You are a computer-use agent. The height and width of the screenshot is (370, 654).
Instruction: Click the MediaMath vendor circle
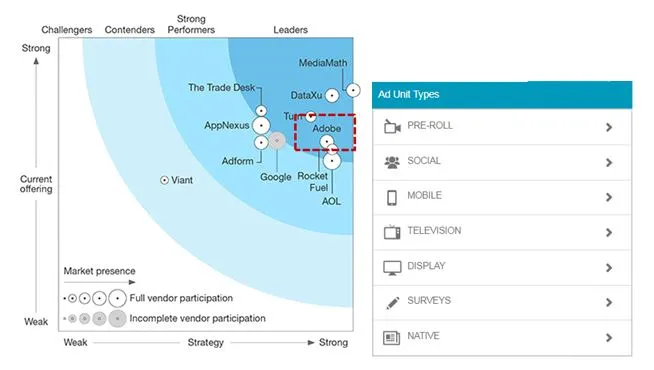coord(353,90)
